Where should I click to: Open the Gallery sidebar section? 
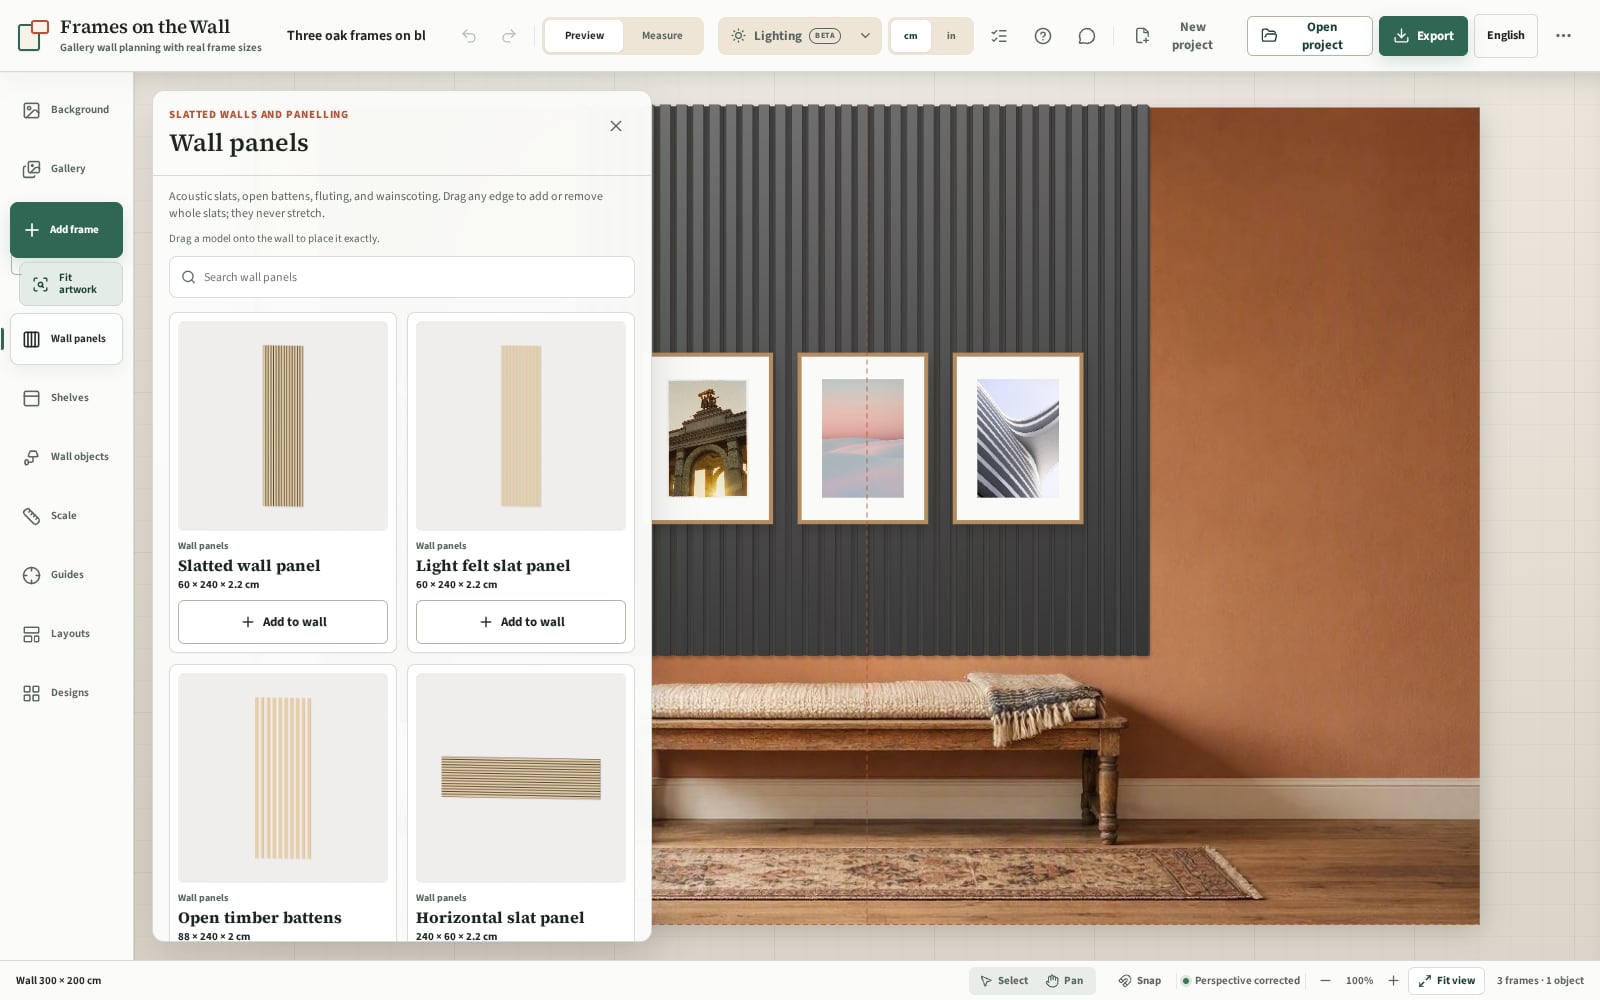tap(67, 169)
